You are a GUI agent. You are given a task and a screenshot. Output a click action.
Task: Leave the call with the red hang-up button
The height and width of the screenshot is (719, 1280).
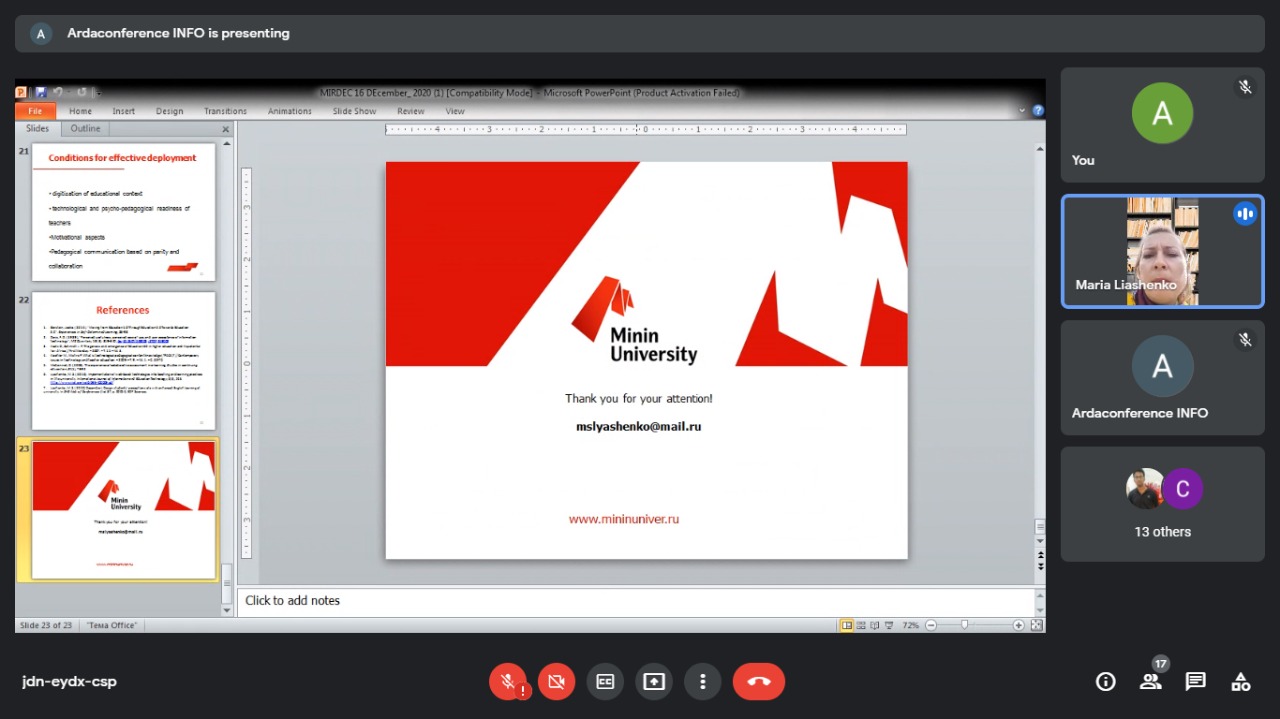click(x=759, y=681)
